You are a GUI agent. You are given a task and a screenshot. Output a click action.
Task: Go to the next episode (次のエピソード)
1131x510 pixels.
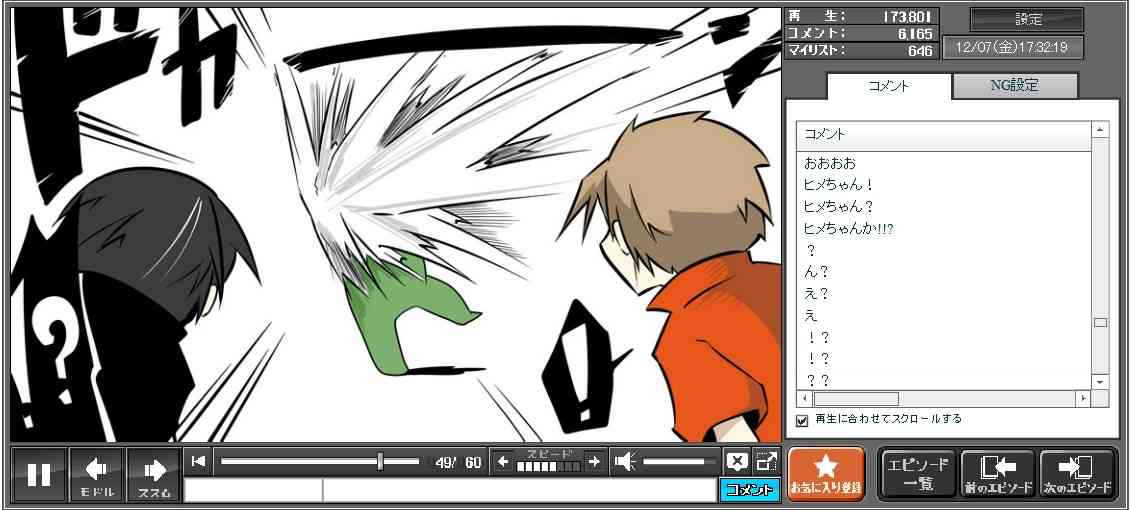tap(1077, 474)
